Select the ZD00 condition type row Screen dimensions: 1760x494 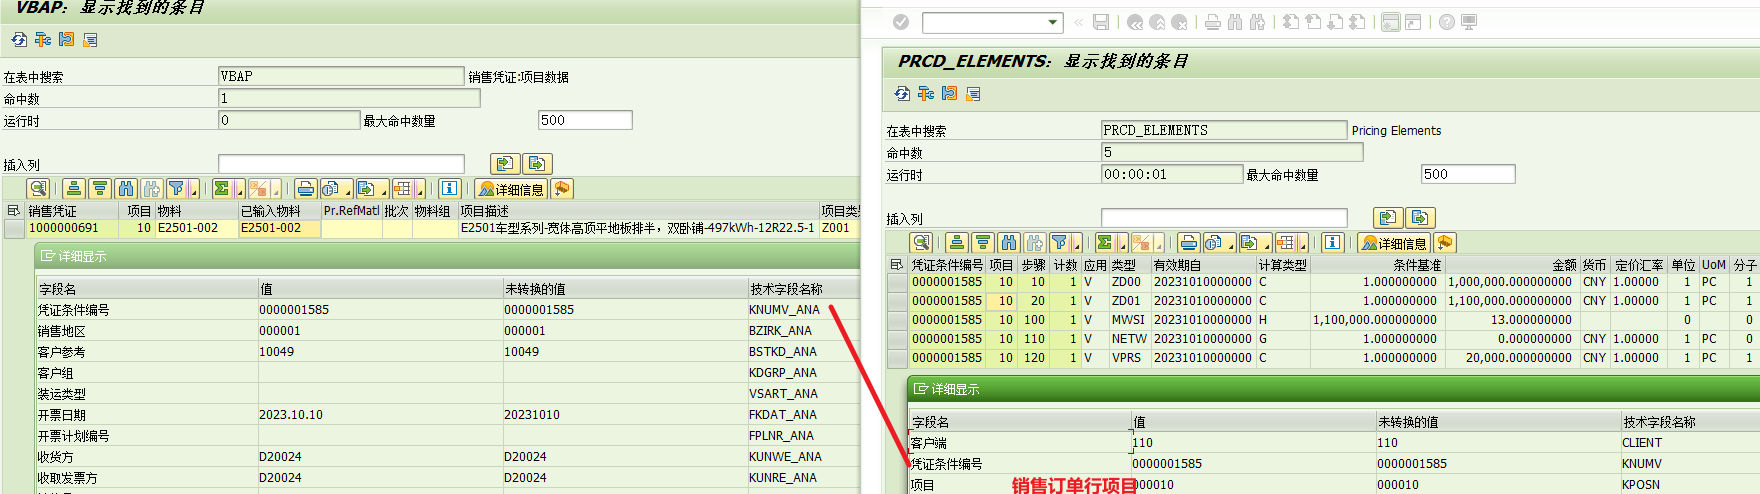click(x=897, y=282)
